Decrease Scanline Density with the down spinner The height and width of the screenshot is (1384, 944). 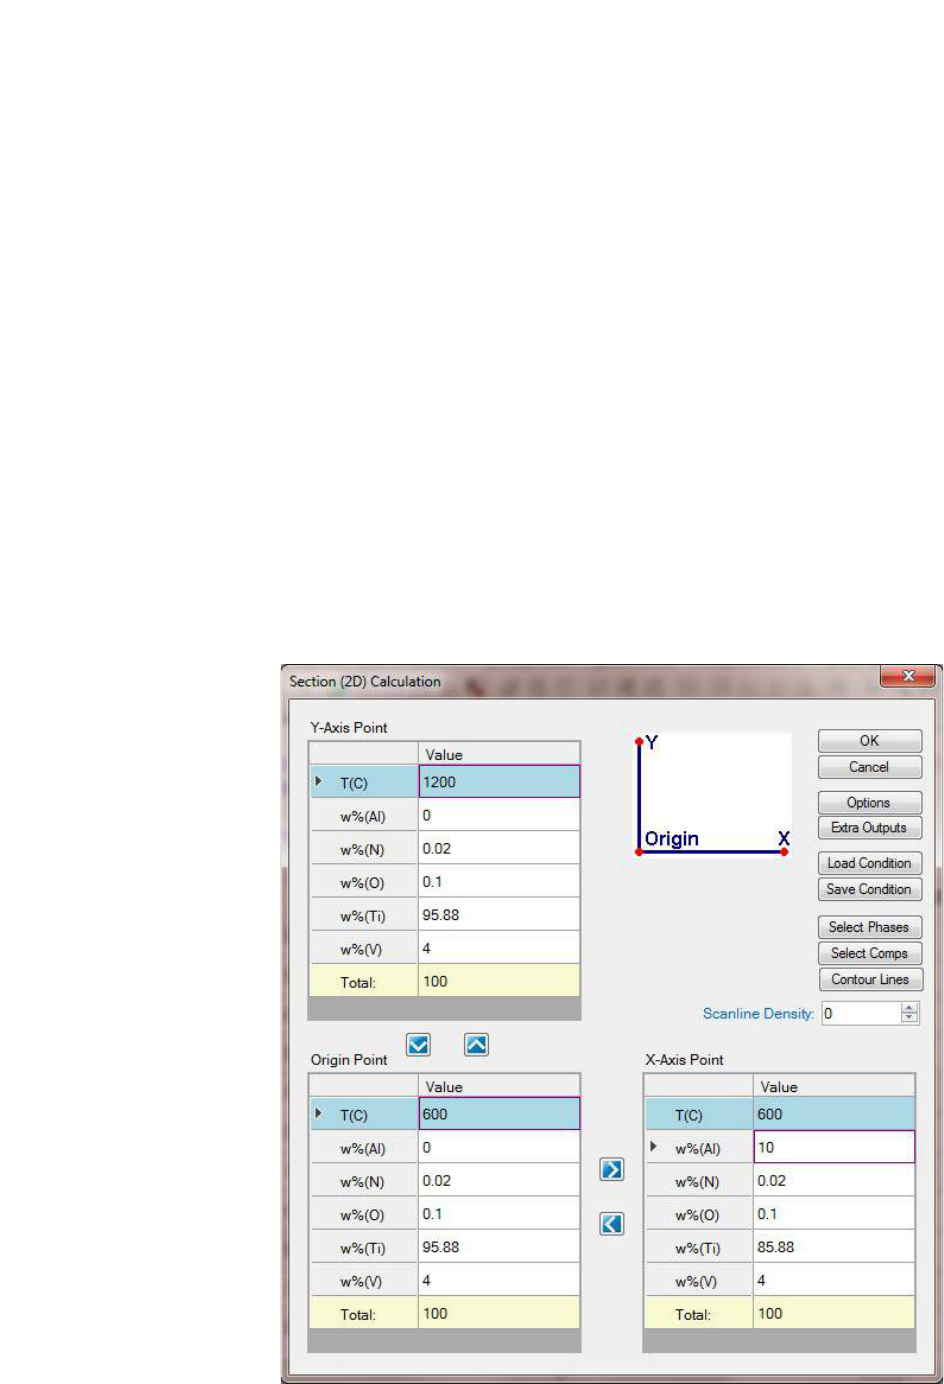click(909, 1018)
